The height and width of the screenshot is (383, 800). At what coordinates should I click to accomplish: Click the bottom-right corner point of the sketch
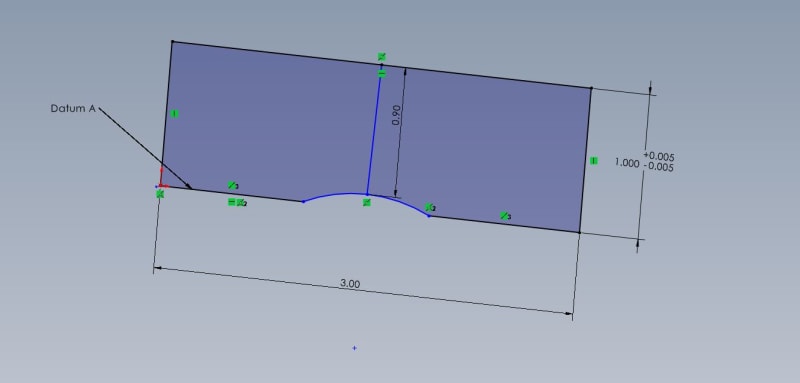click(580, 233)
